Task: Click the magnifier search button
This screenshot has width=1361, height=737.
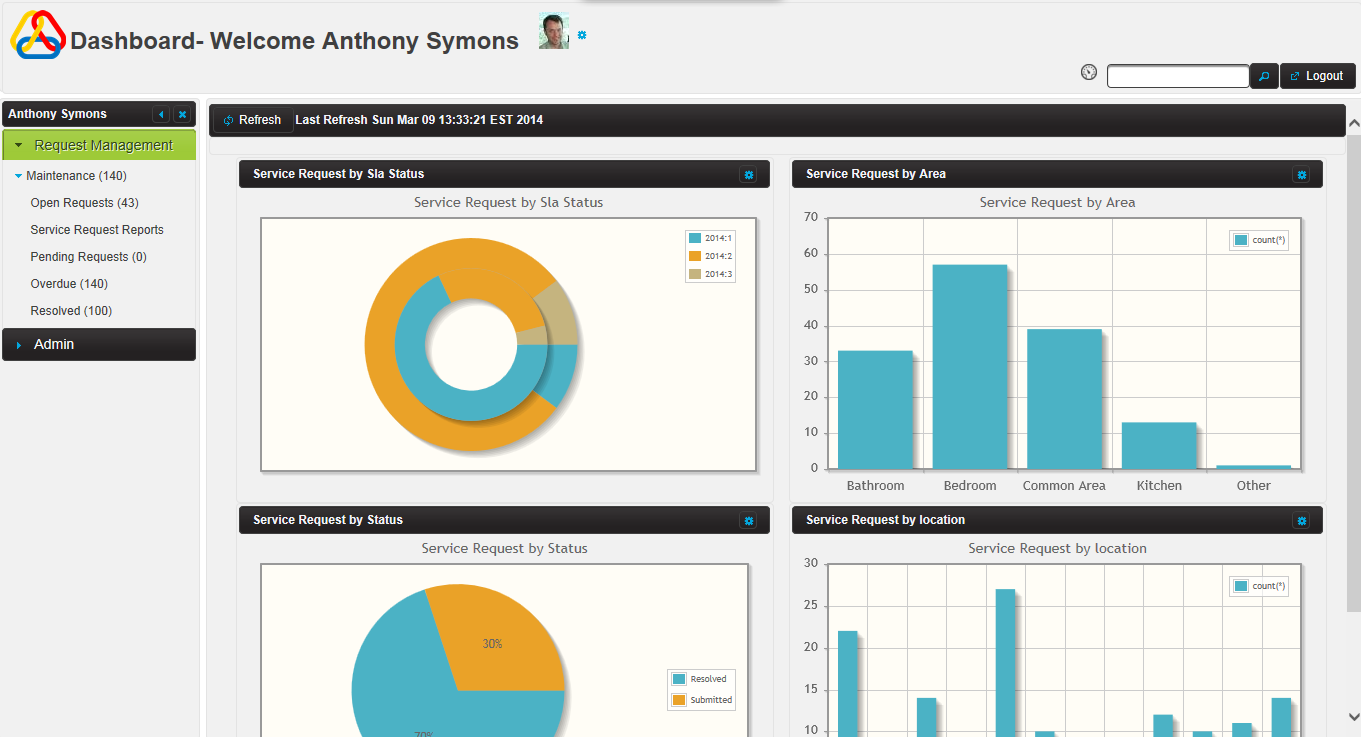Action: coord(1264,76)
